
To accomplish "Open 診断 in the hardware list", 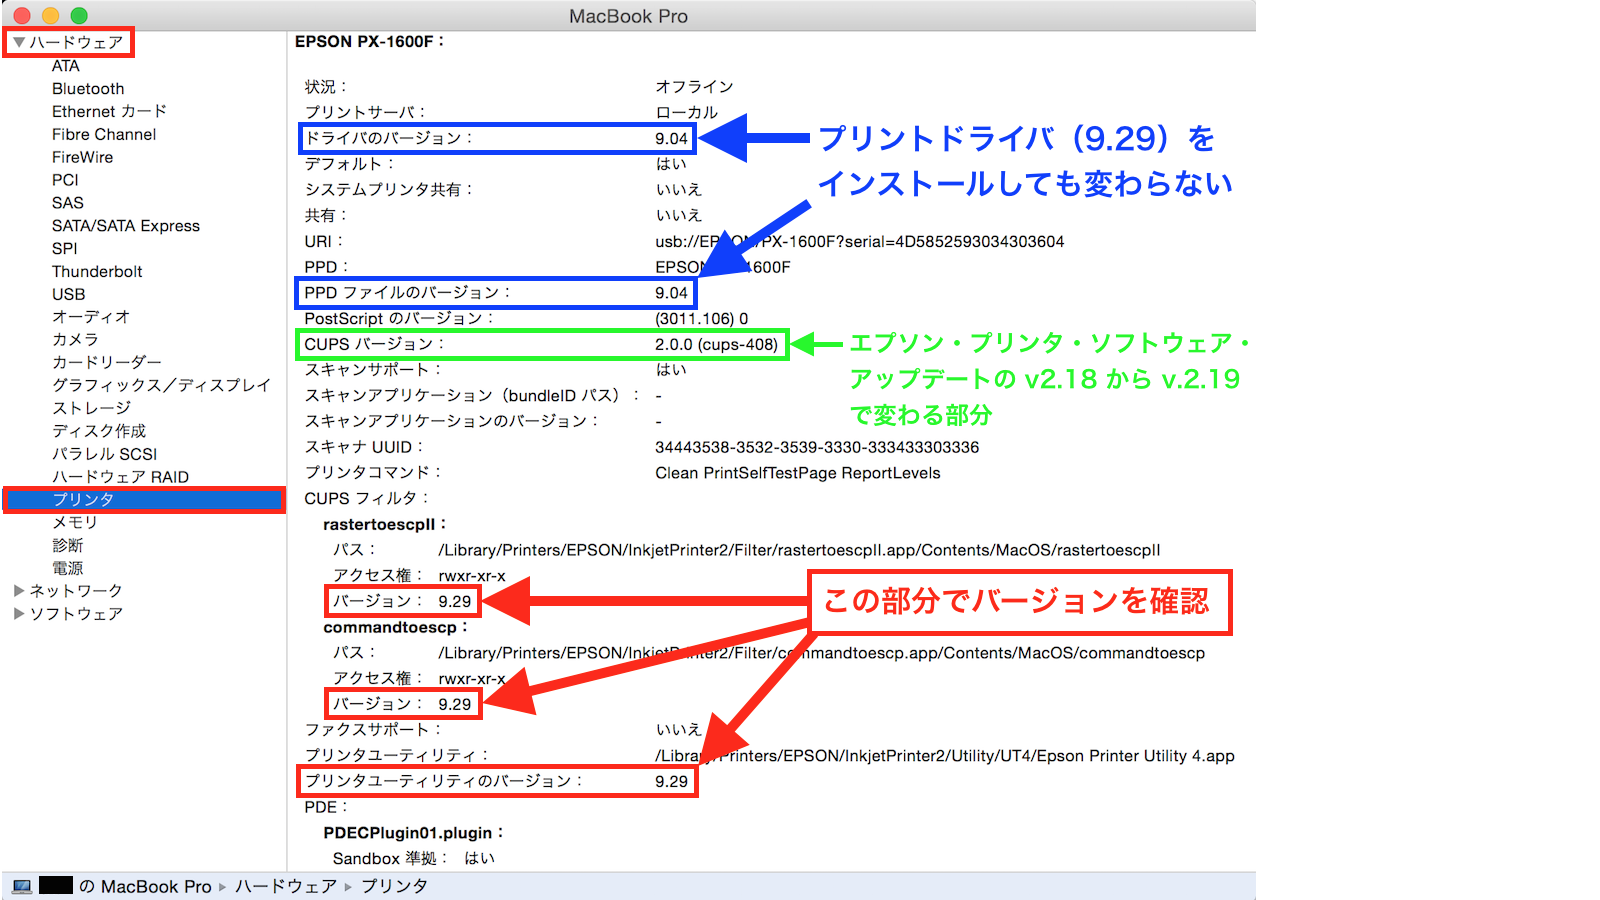I will (68, 546).
